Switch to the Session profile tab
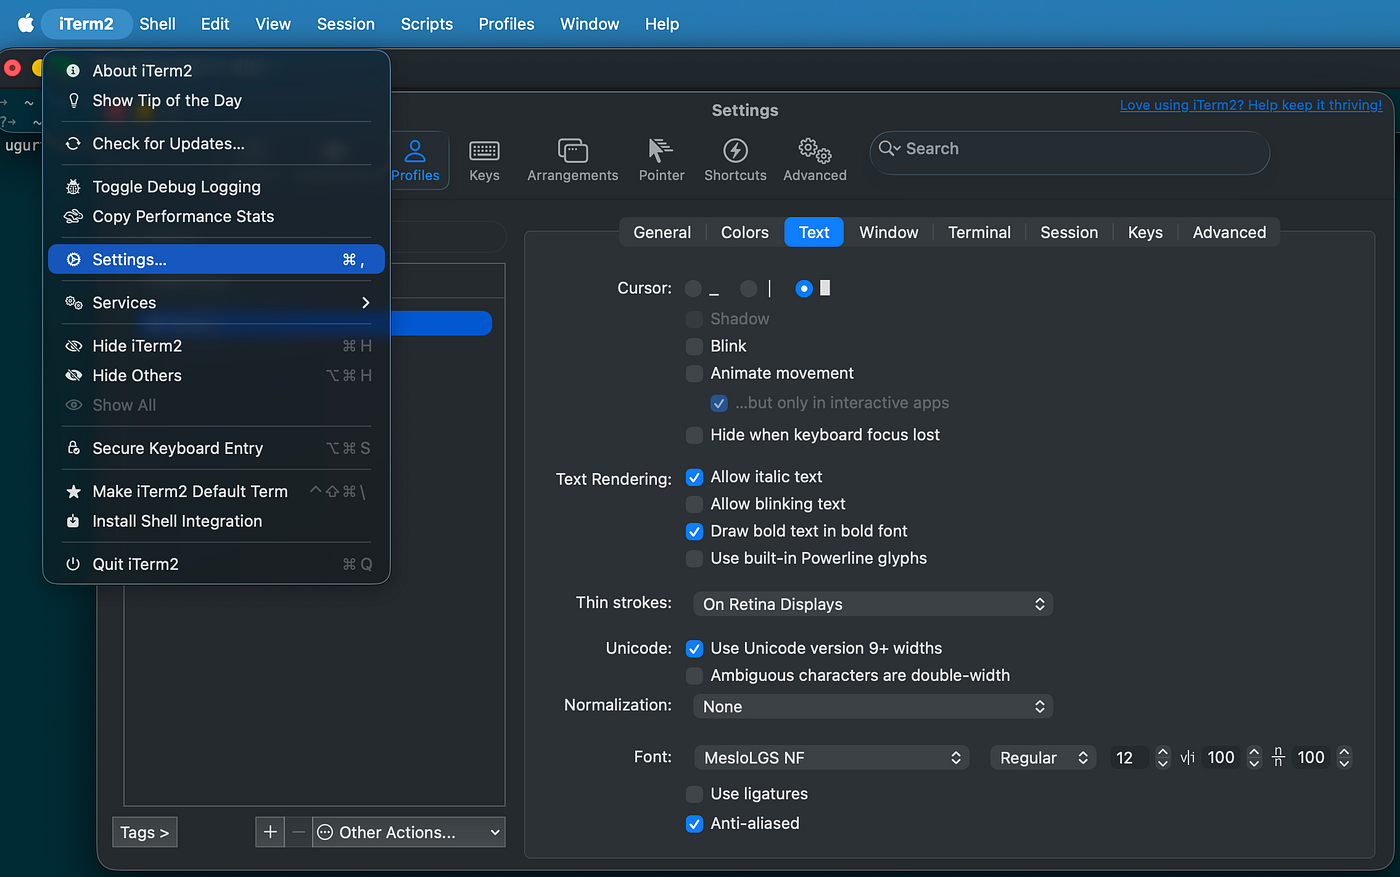Viewport: 1400px width, 877px height. pyautogui.click(x=1069, y=232)
